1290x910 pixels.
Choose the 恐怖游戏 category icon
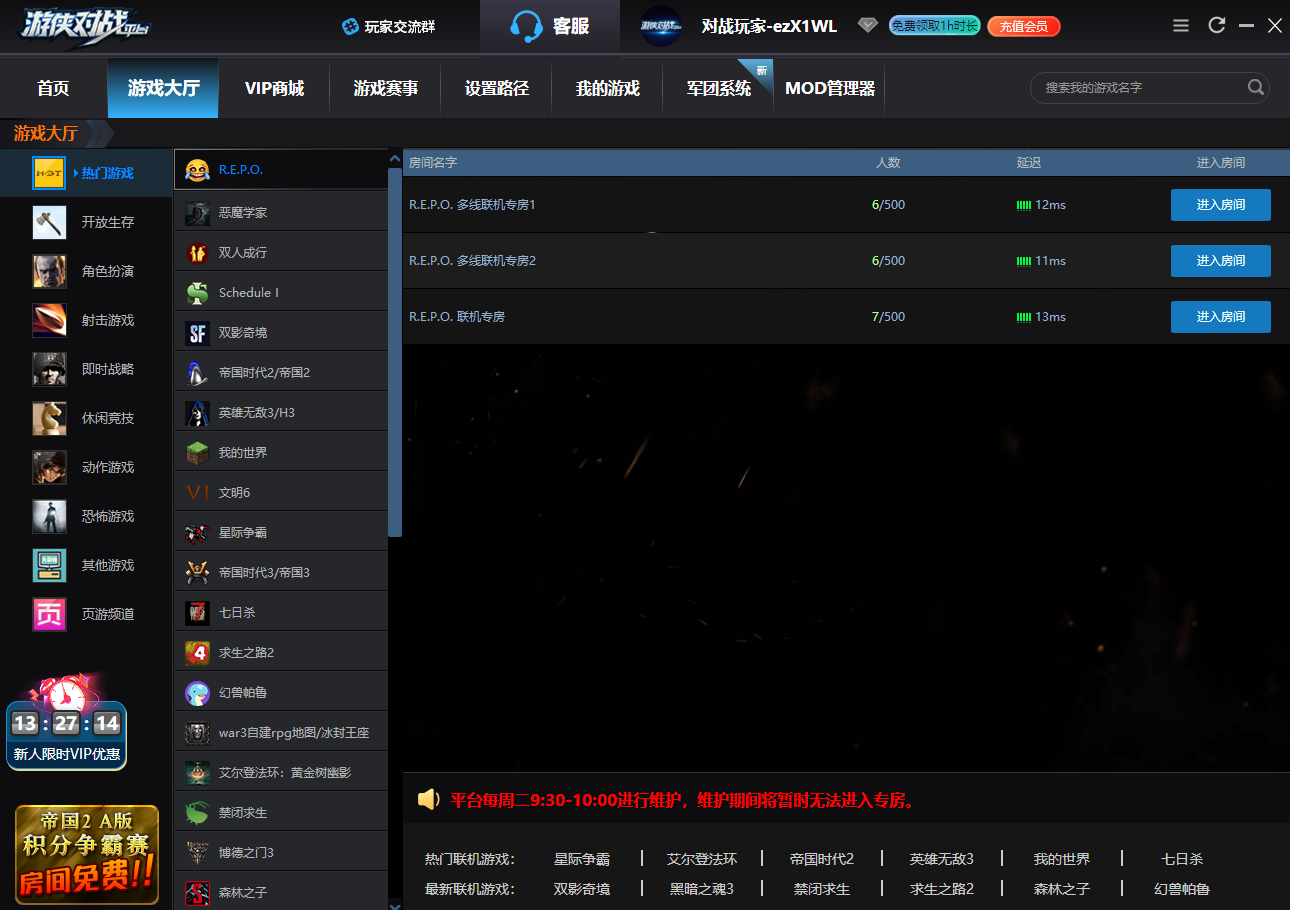pos(49,516)
